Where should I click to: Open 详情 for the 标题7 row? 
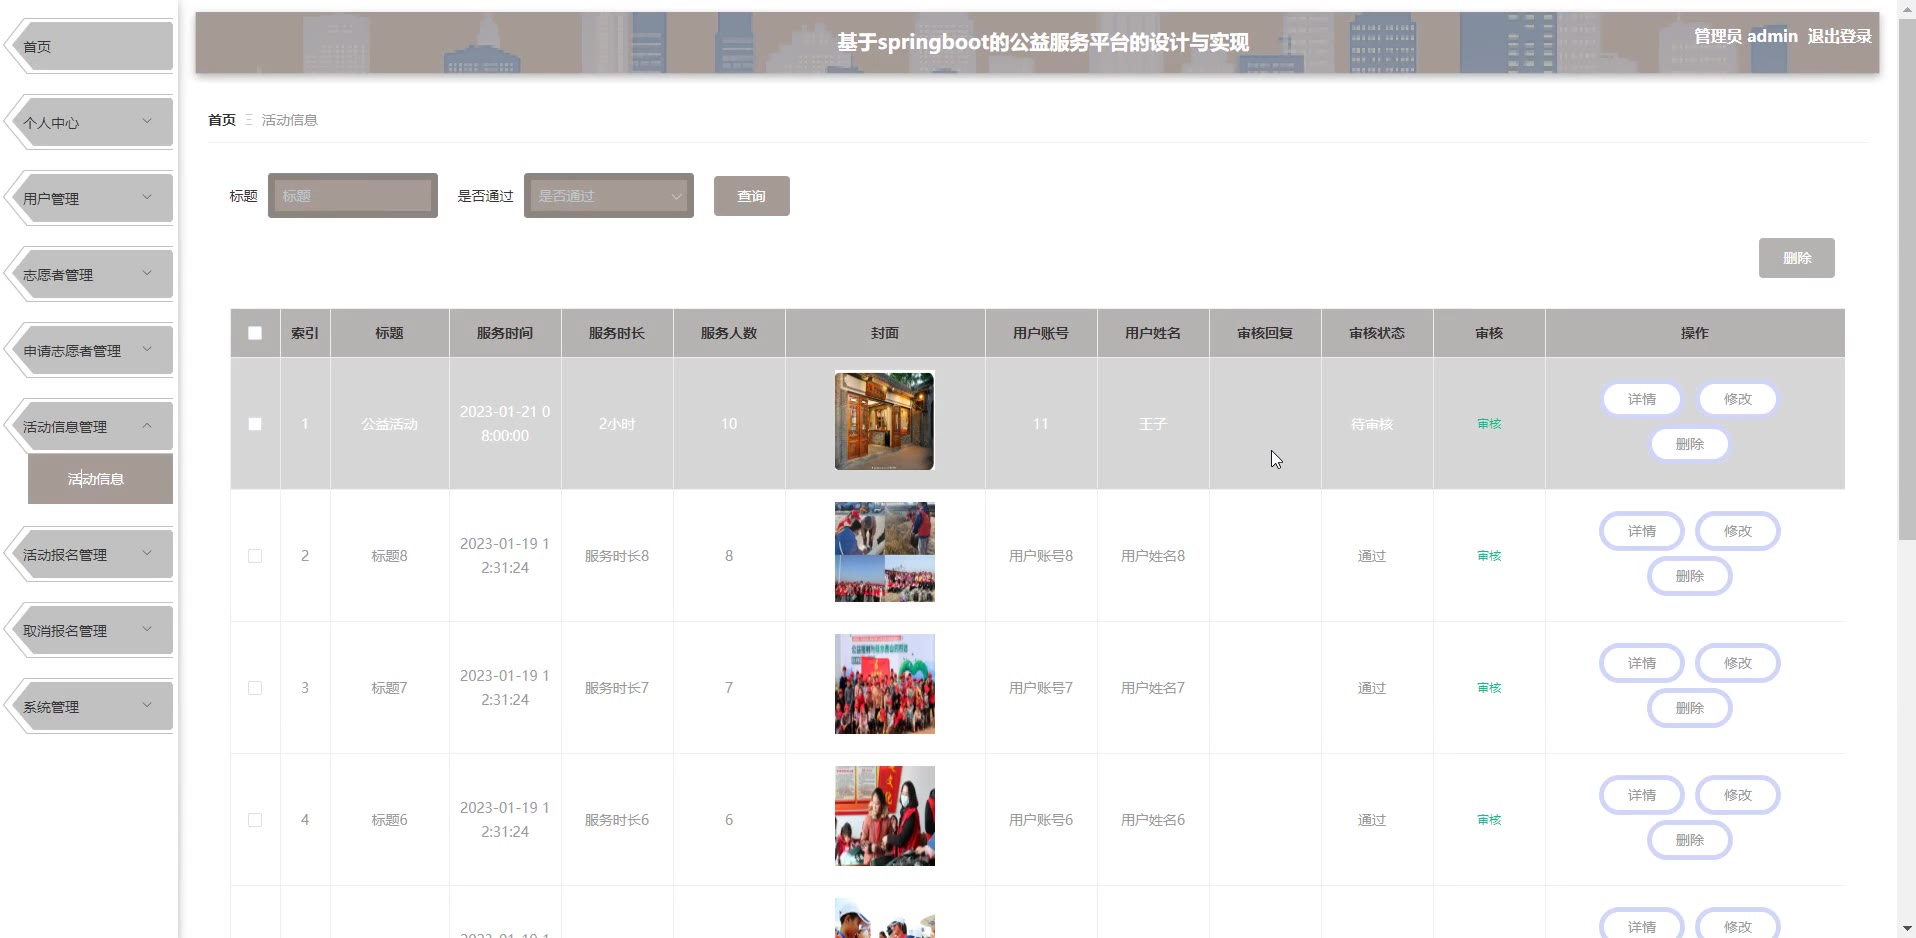(x=1642, y=663)
